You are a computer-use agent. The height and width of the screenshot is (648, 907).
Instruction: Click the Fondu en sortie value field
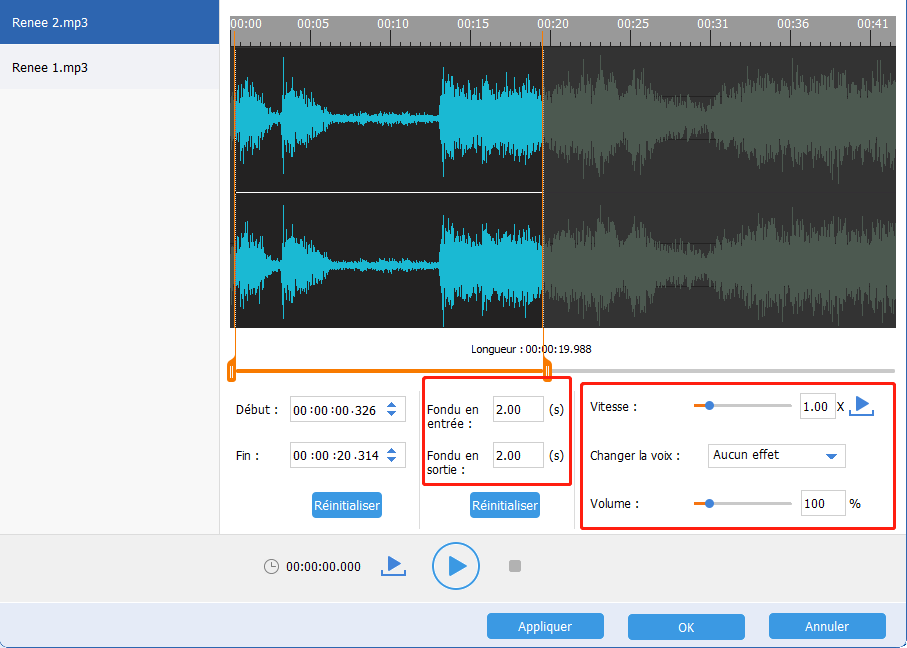pos(518,455)
